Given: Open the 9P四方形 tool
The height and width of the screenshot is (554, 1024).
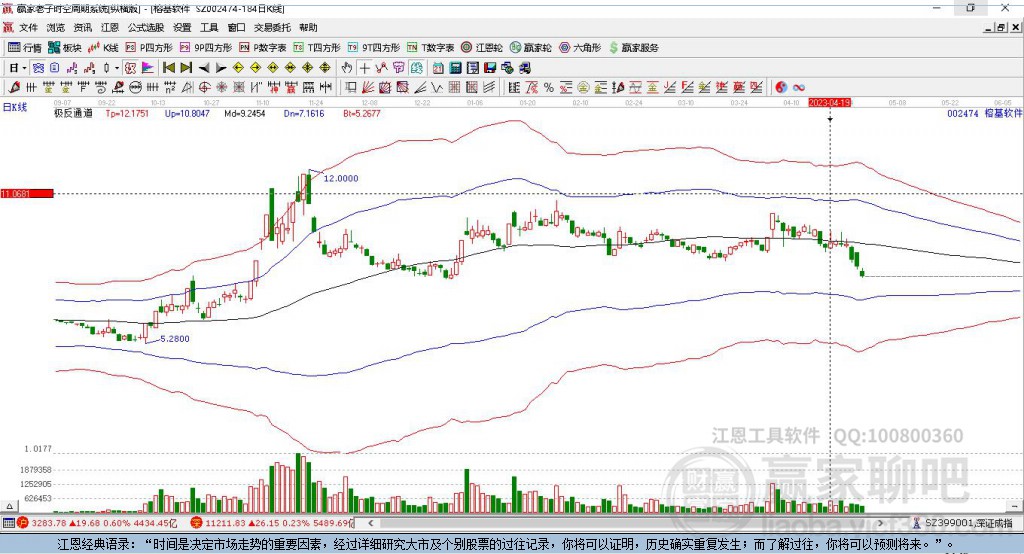Looking at the screenshot, I should pos(206,48).
